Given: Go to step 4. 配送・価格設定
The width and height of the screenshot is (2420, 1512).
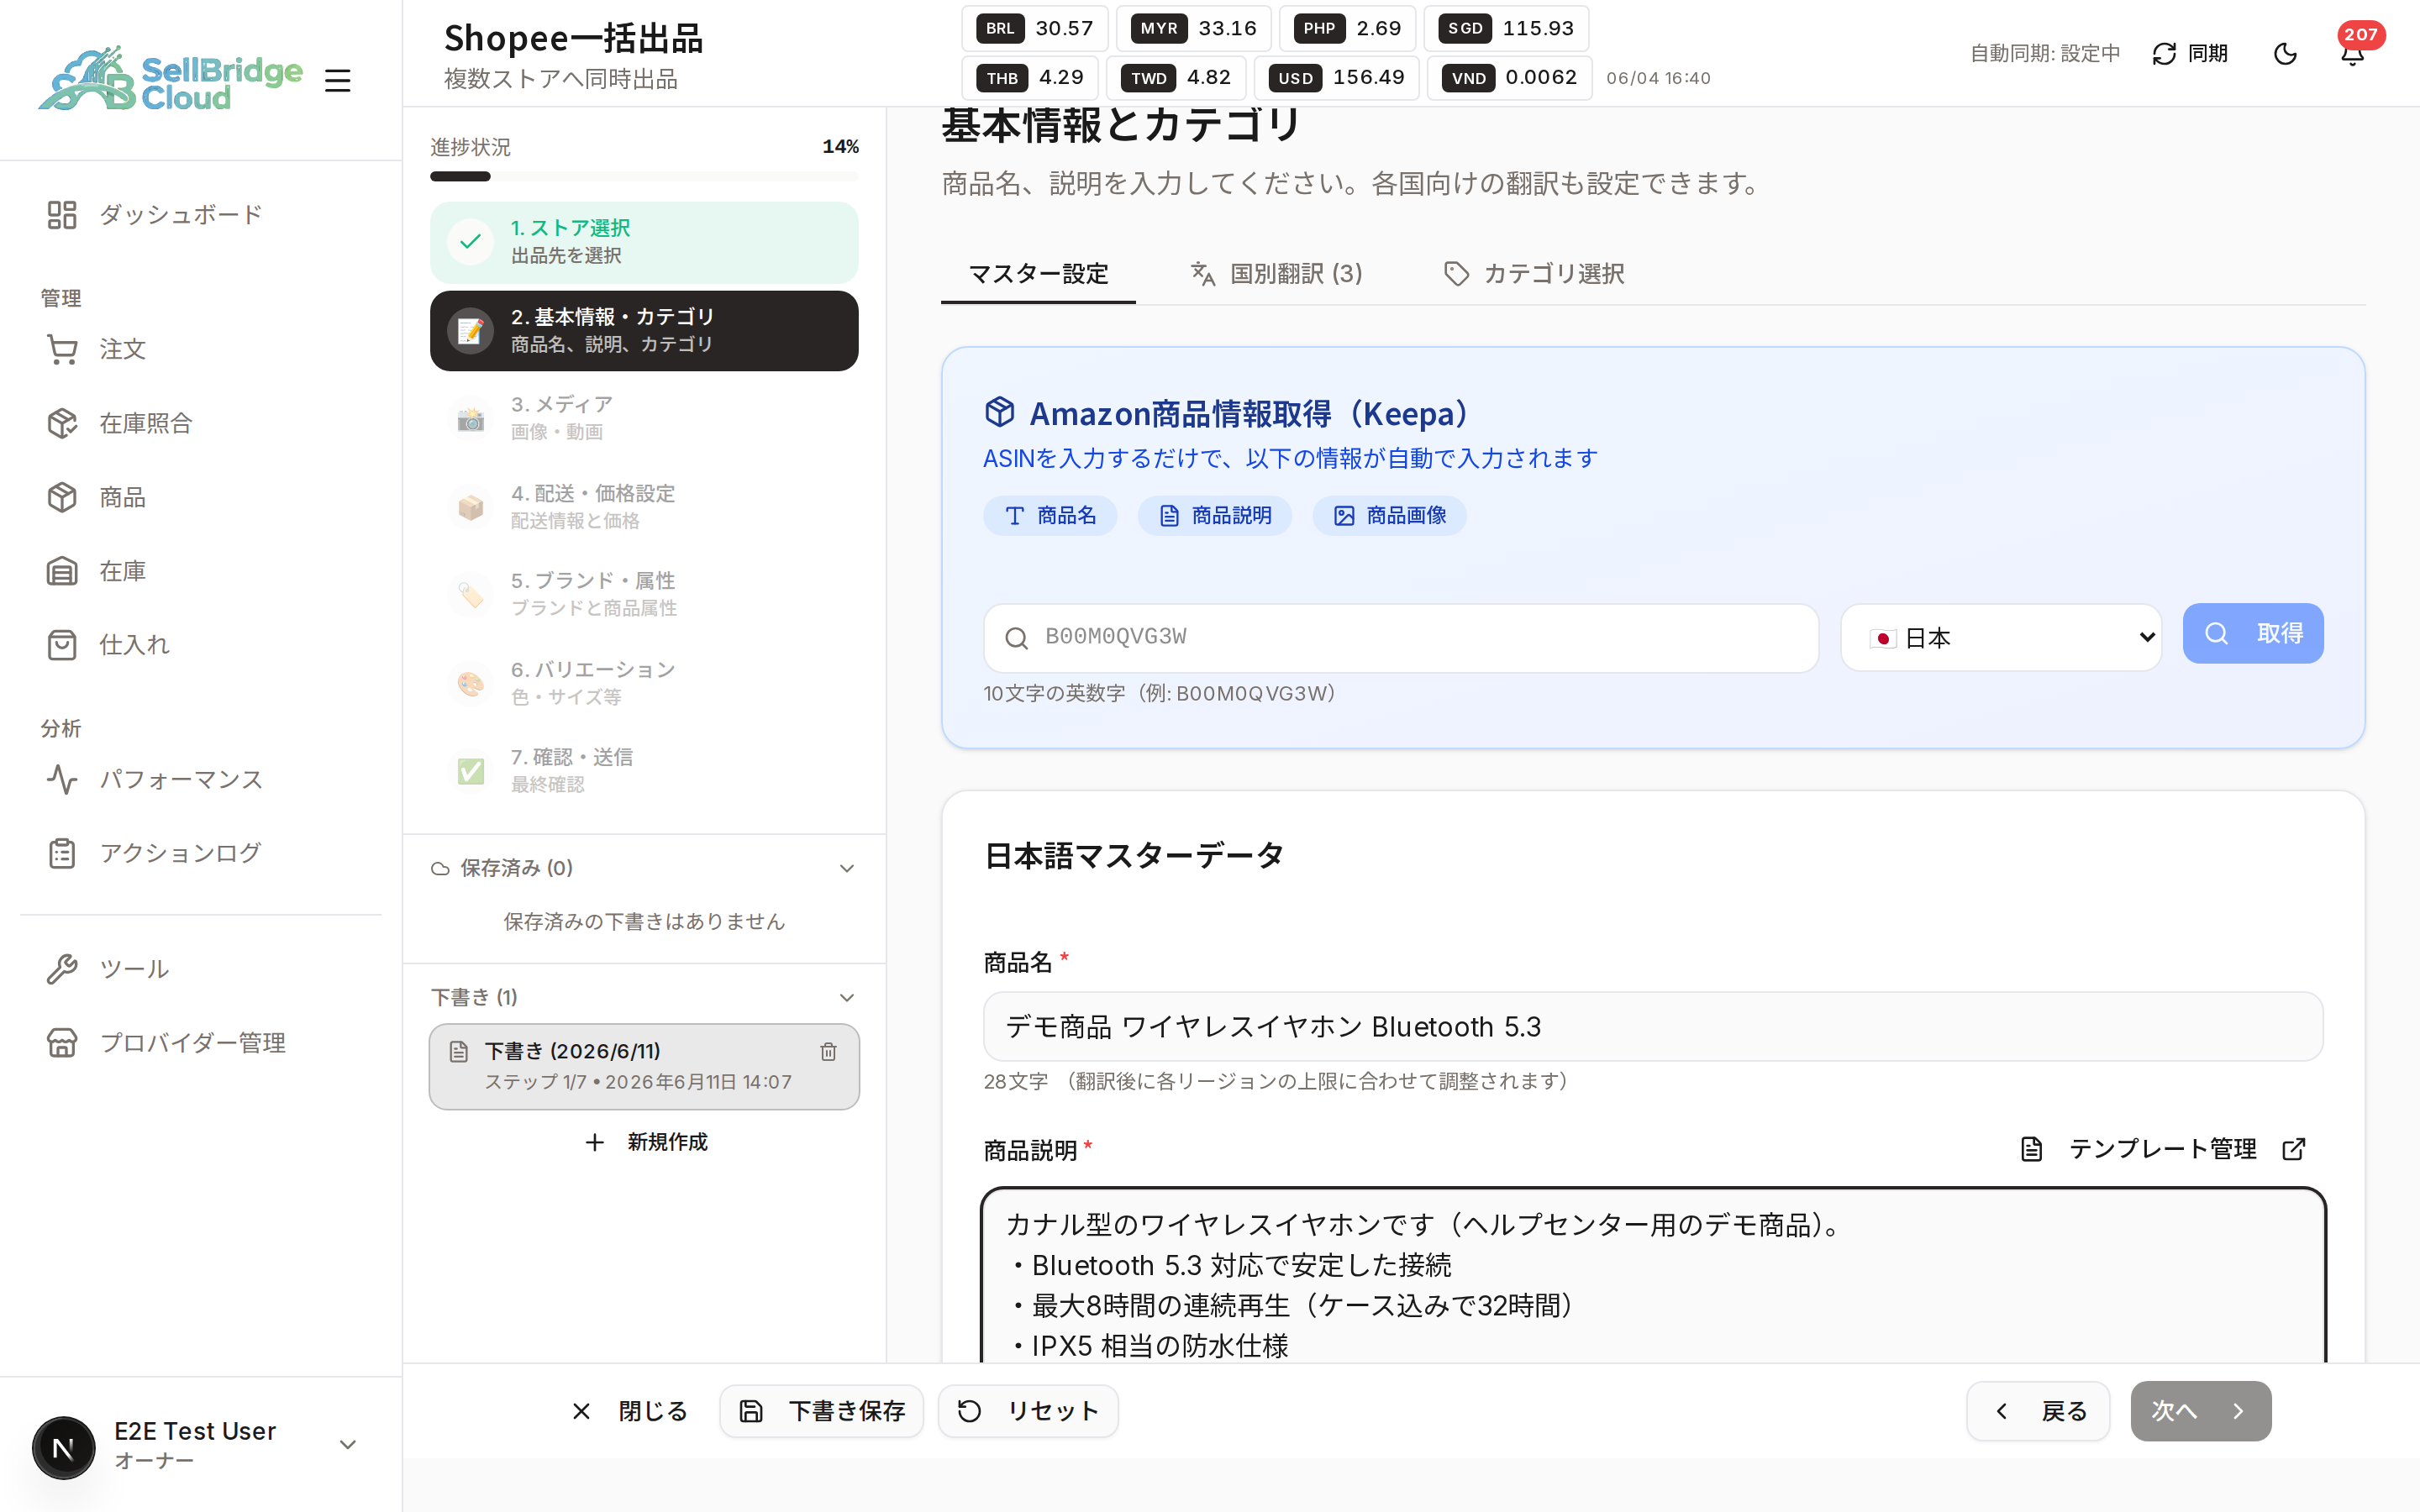Looking at the screenshot, I should pos(644,507).
